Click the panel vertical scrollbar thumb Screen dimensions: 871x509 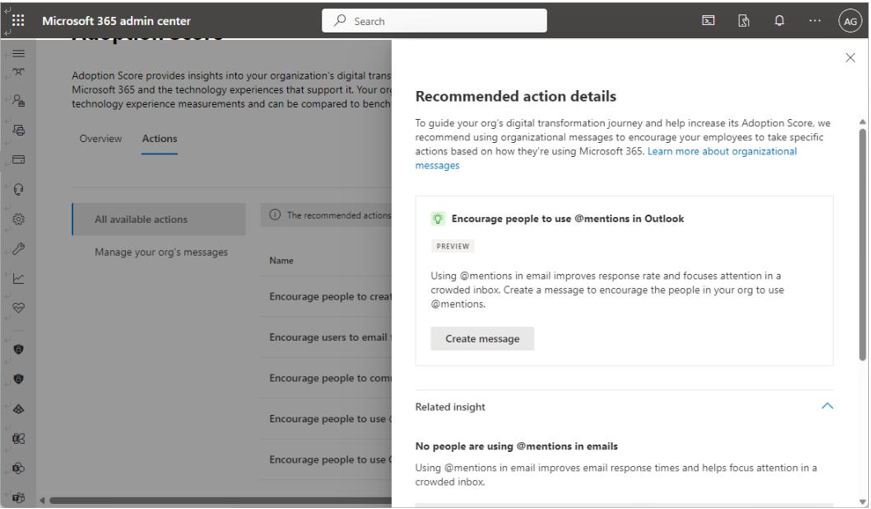click(x=862, y=244)
